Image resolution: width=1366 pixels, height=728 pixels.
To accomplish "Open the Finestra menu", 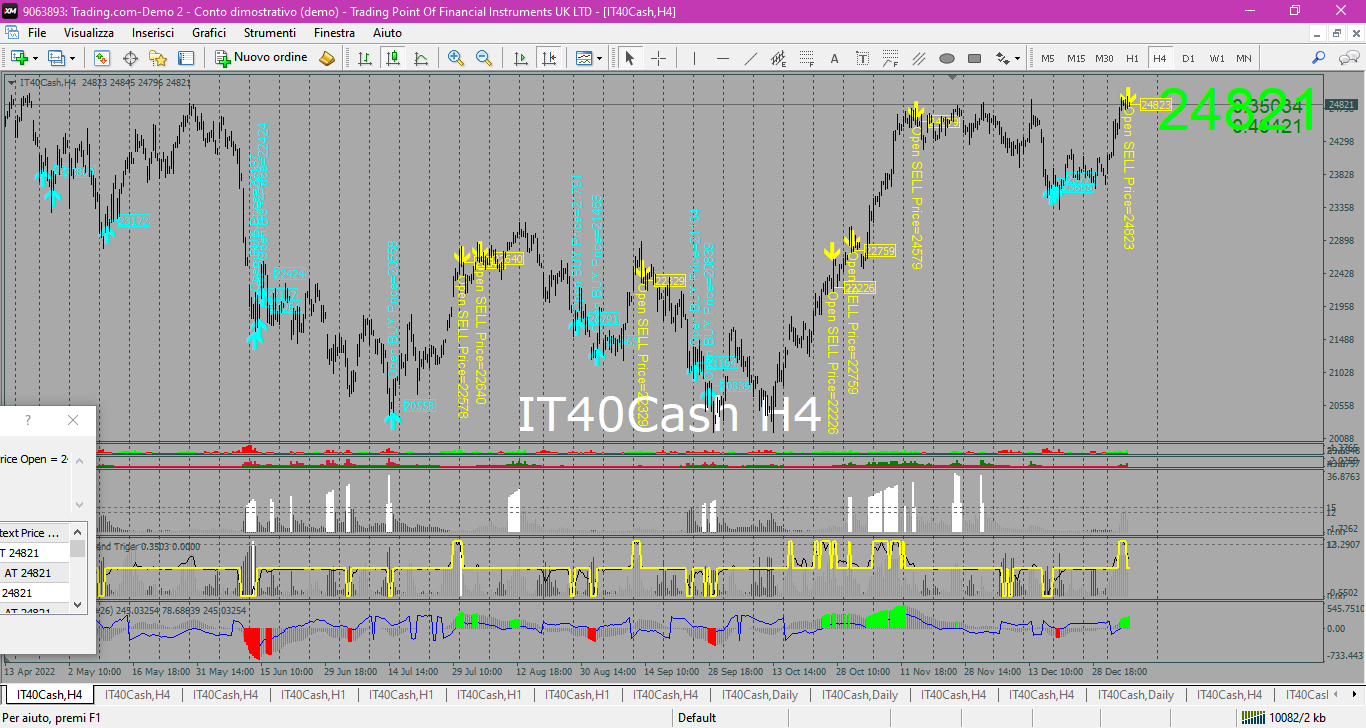I will 334,33.
